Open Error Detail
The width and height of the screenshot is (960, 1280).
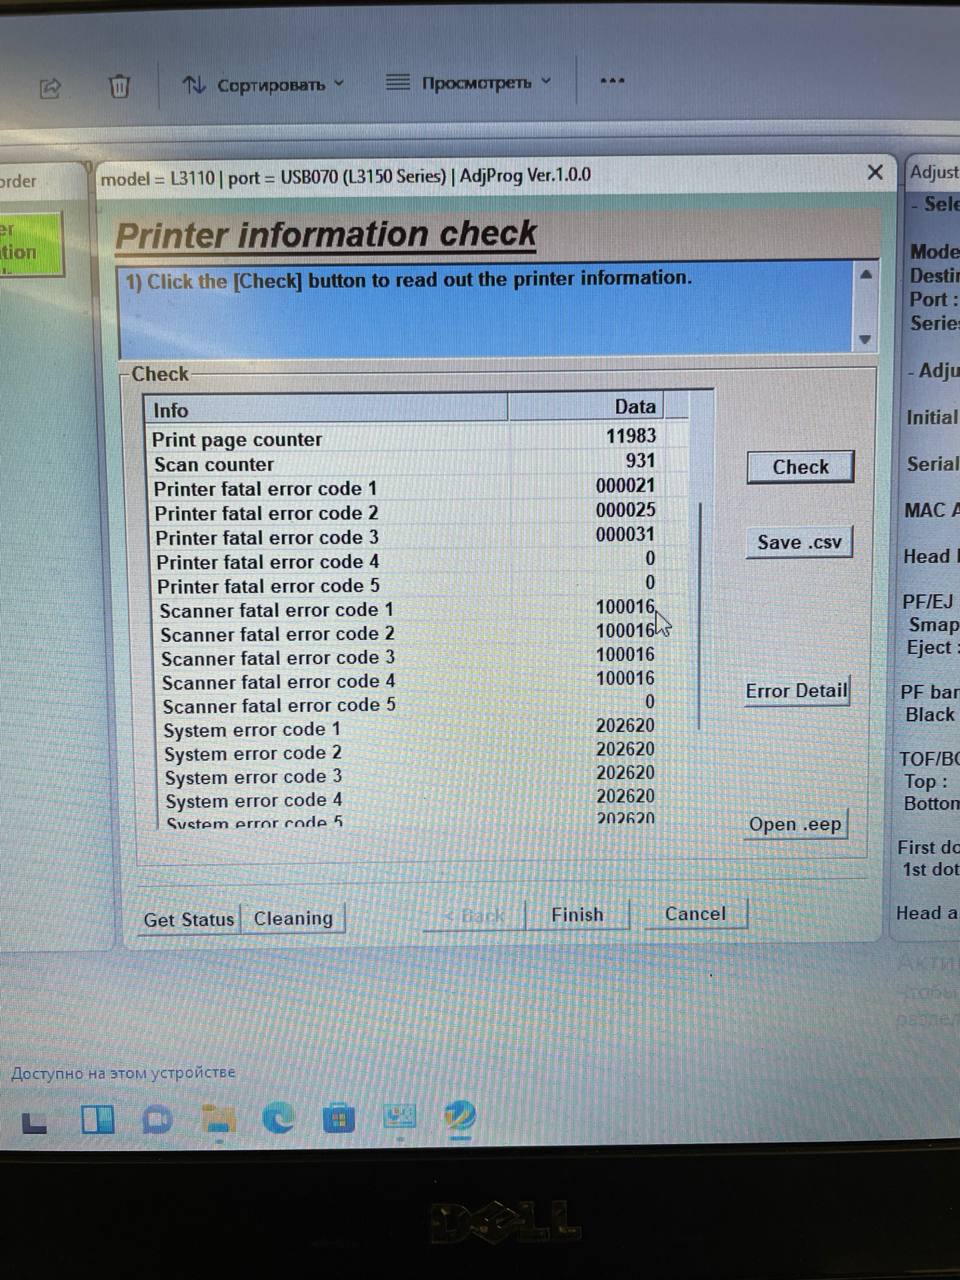click(797, 691)
